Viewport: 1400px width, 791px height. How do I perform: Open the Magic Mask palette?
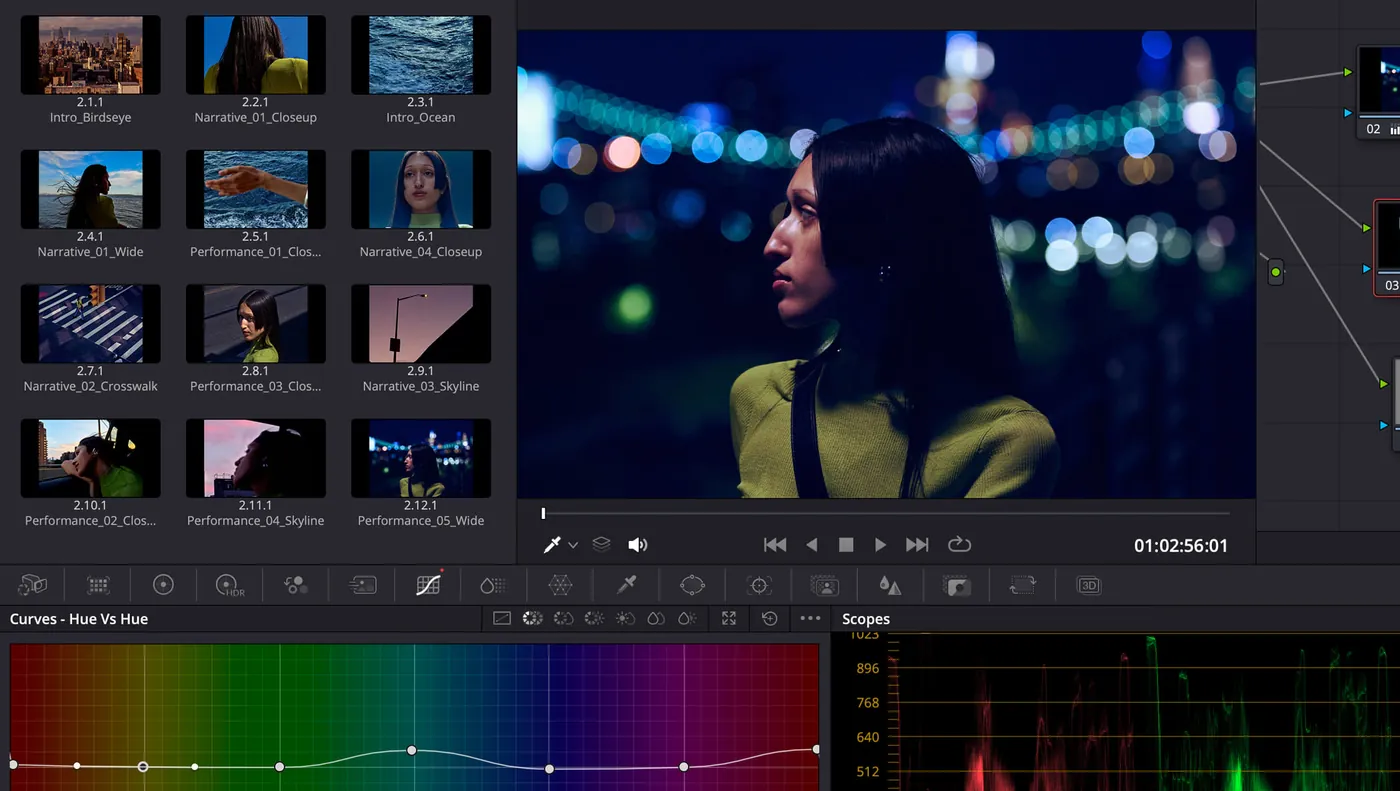(824, 585)
